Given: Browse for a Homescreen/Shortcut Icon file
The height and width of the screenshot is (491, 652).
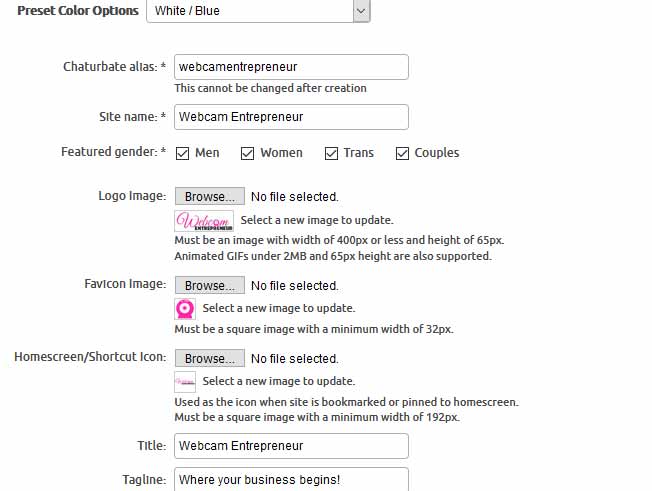Looking at the screenshot, I should pos(209,358).
